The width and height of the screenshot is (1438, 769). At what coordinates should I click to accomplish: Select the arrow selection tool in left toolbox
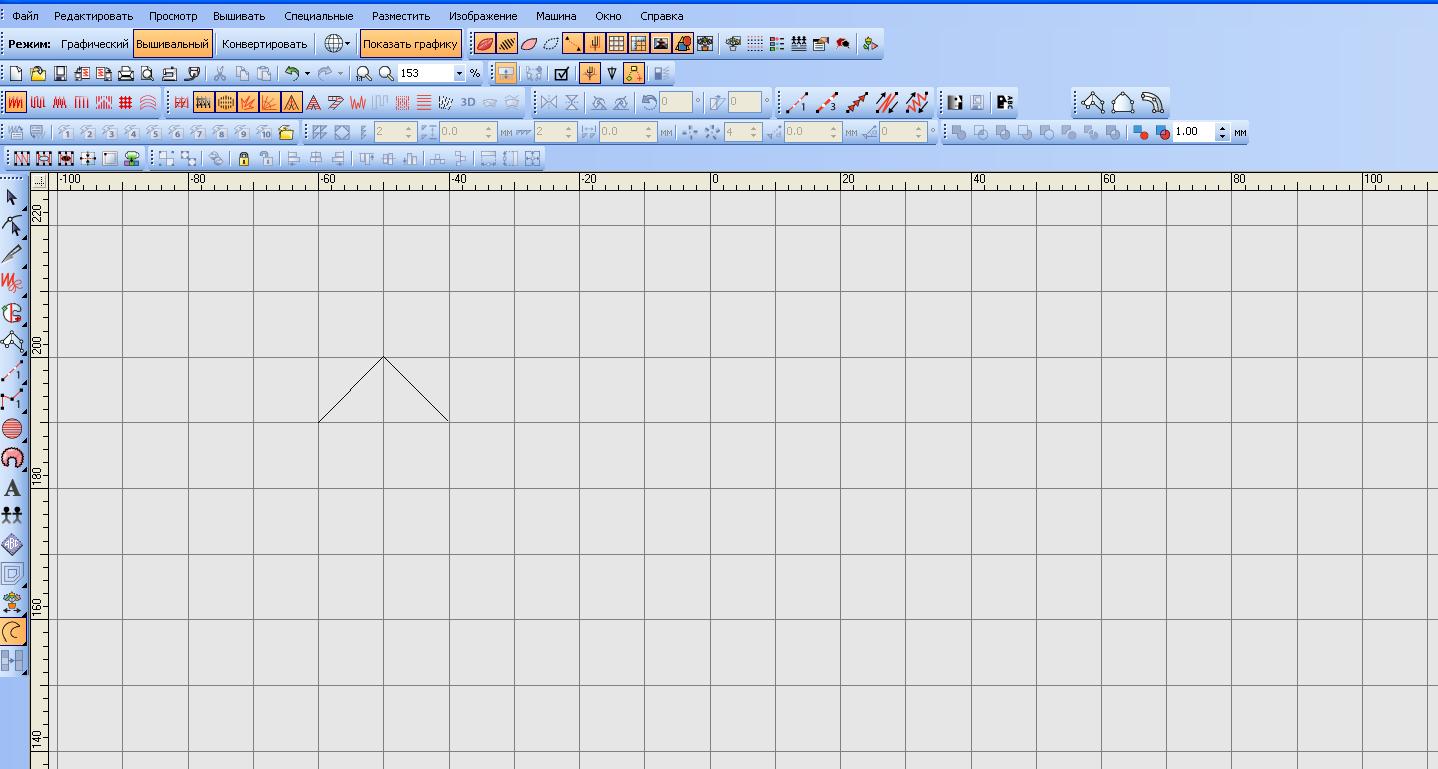pos(12,197)
